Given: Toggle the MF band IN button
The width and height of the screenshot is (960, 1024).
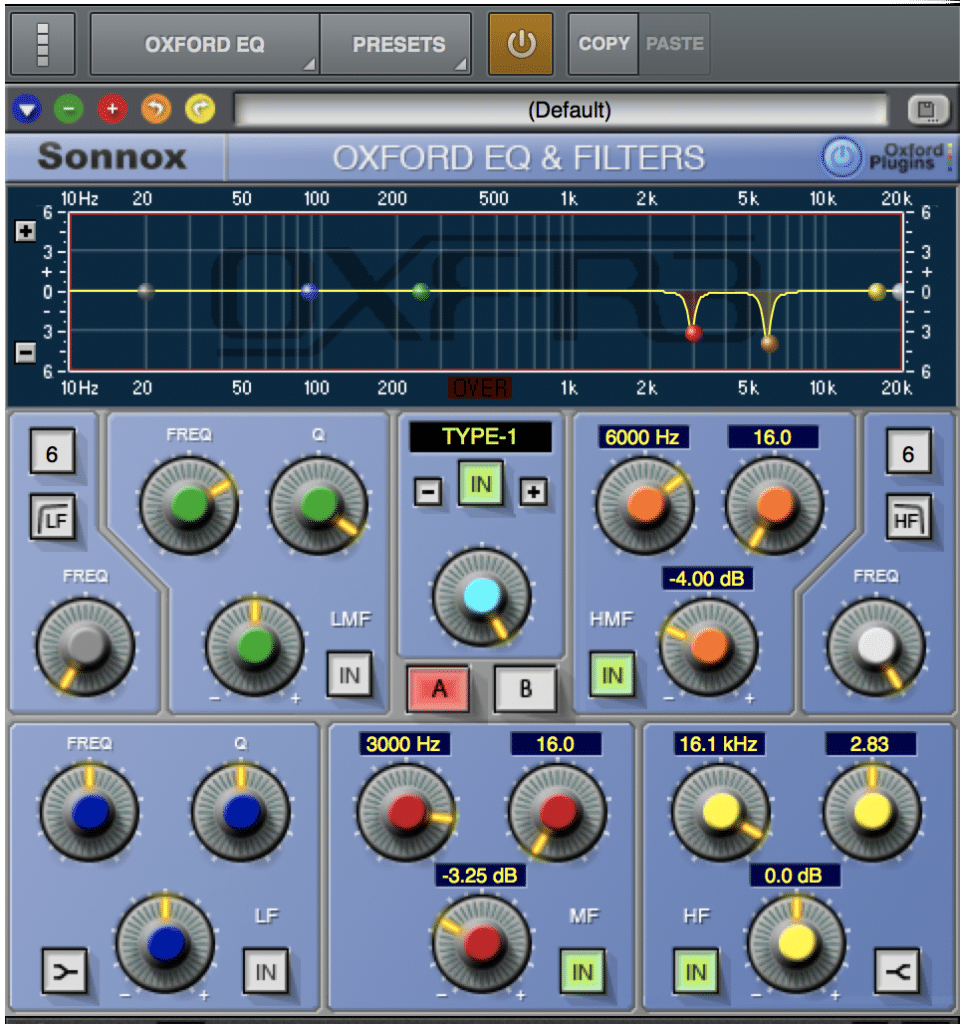Looking at the screenshot, I should point(583,971).
